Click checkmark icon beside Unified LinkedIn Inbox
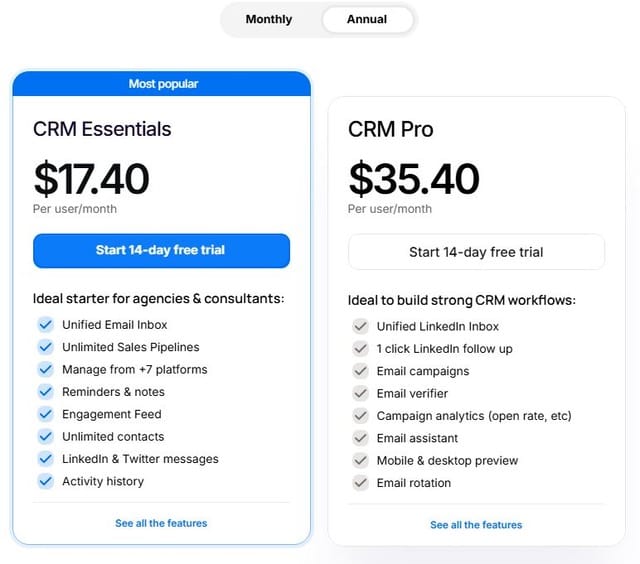The width and height of the screenshot is (640, 564). (x=361, y=326)
